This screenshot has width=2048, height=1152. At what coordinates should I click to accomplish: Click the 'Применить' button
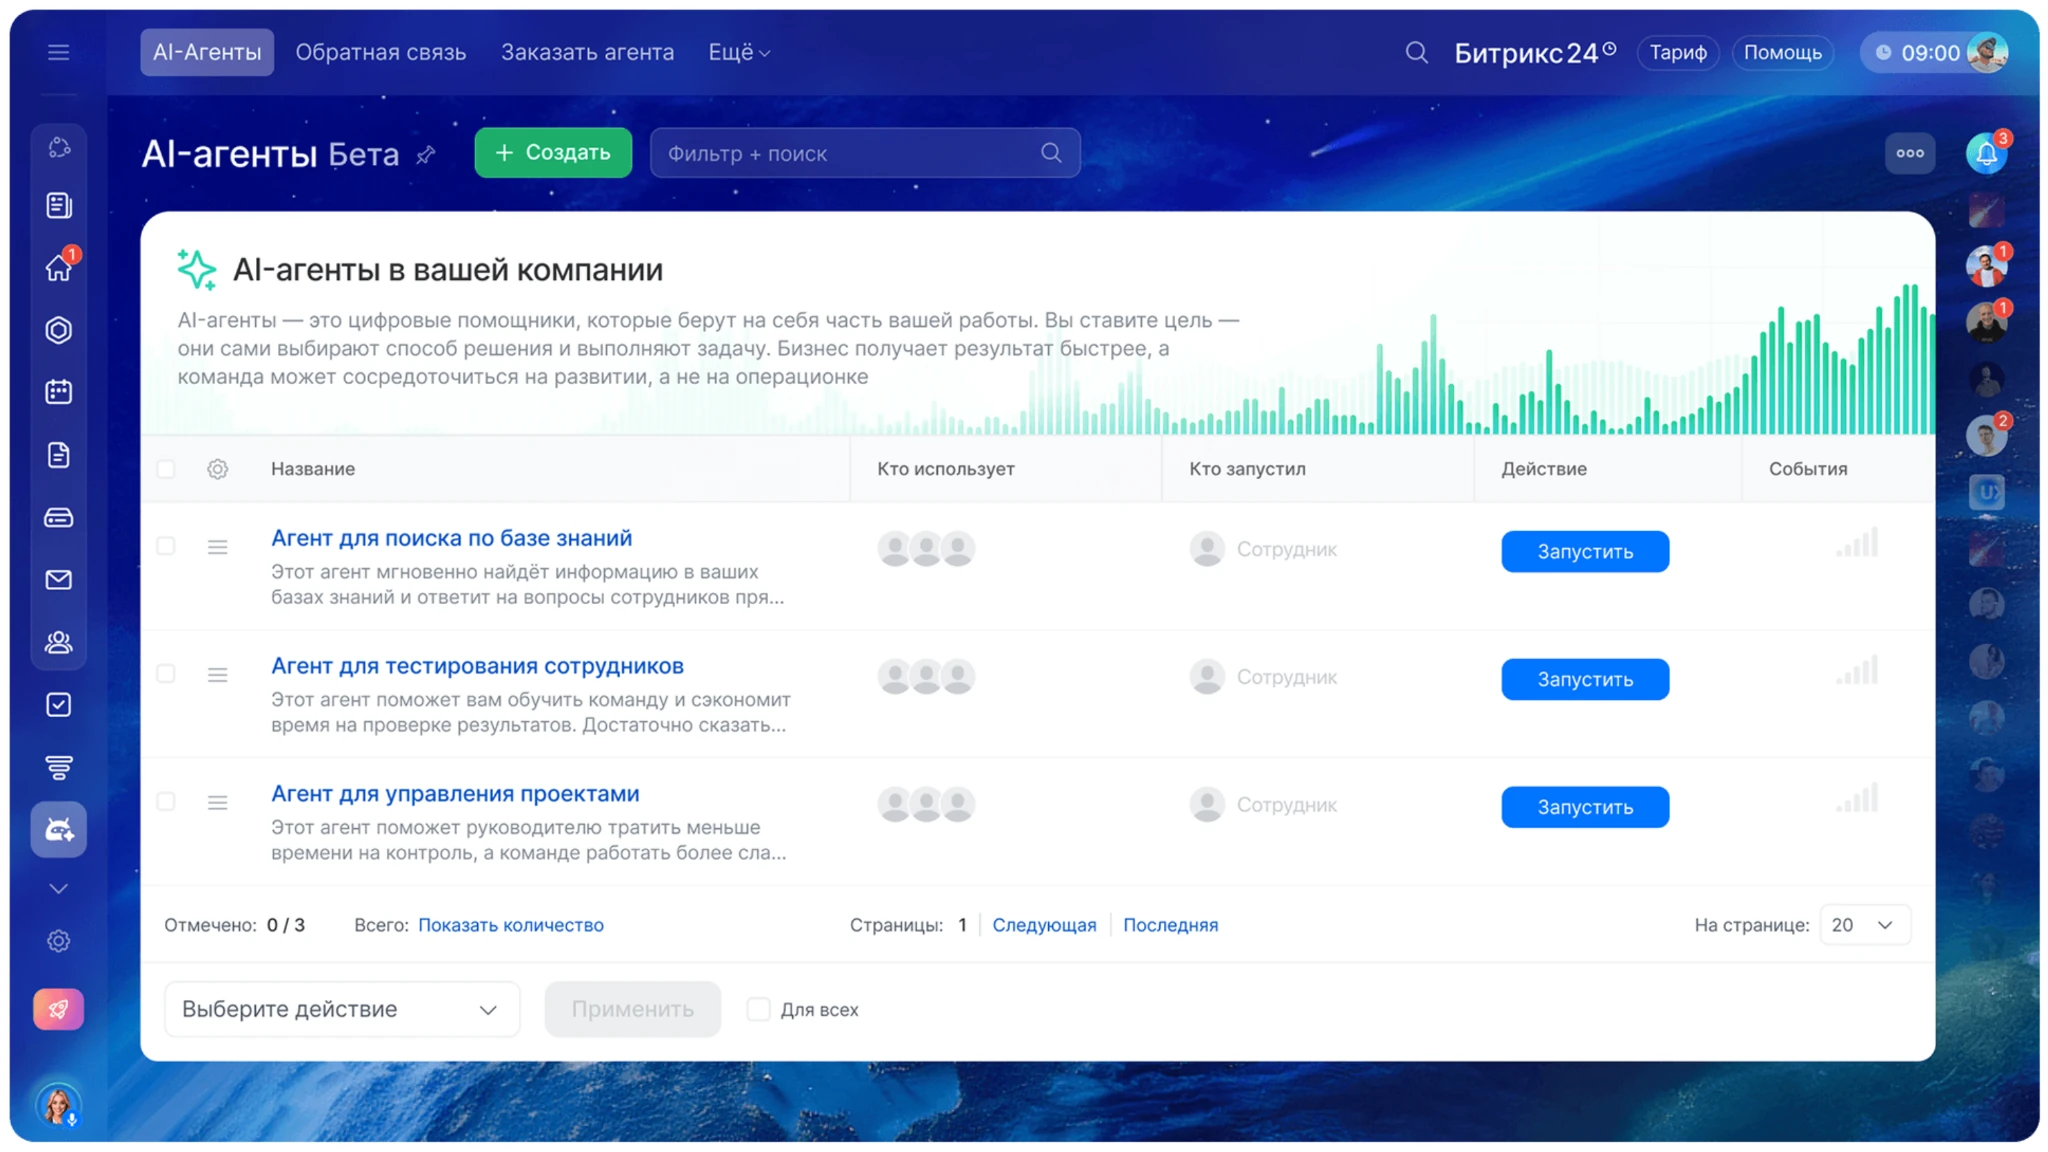[x=633, y=1009]
